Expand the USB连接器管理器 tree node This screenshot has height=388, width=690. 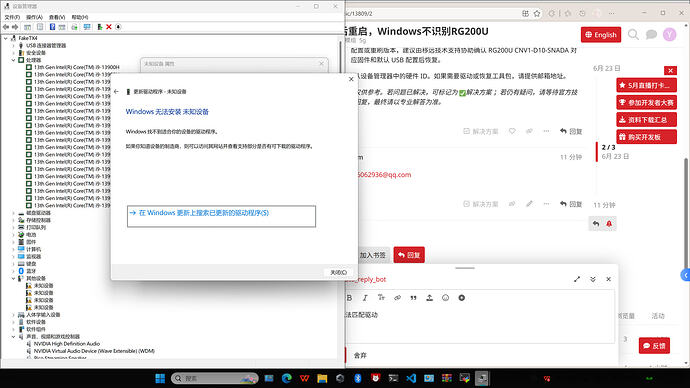tap(14, 45)
